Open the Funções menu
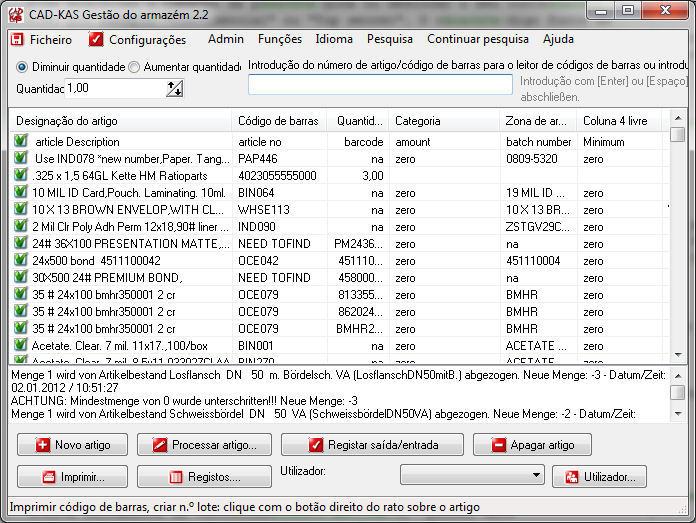The height and width of the screenshot is (523, 696). pos(279,40)
